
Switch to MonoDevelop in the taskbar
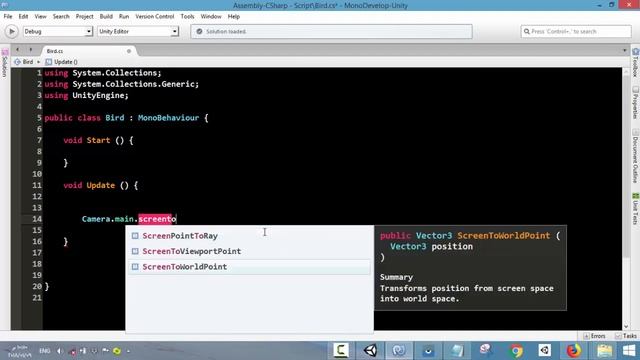click(399, 350)
